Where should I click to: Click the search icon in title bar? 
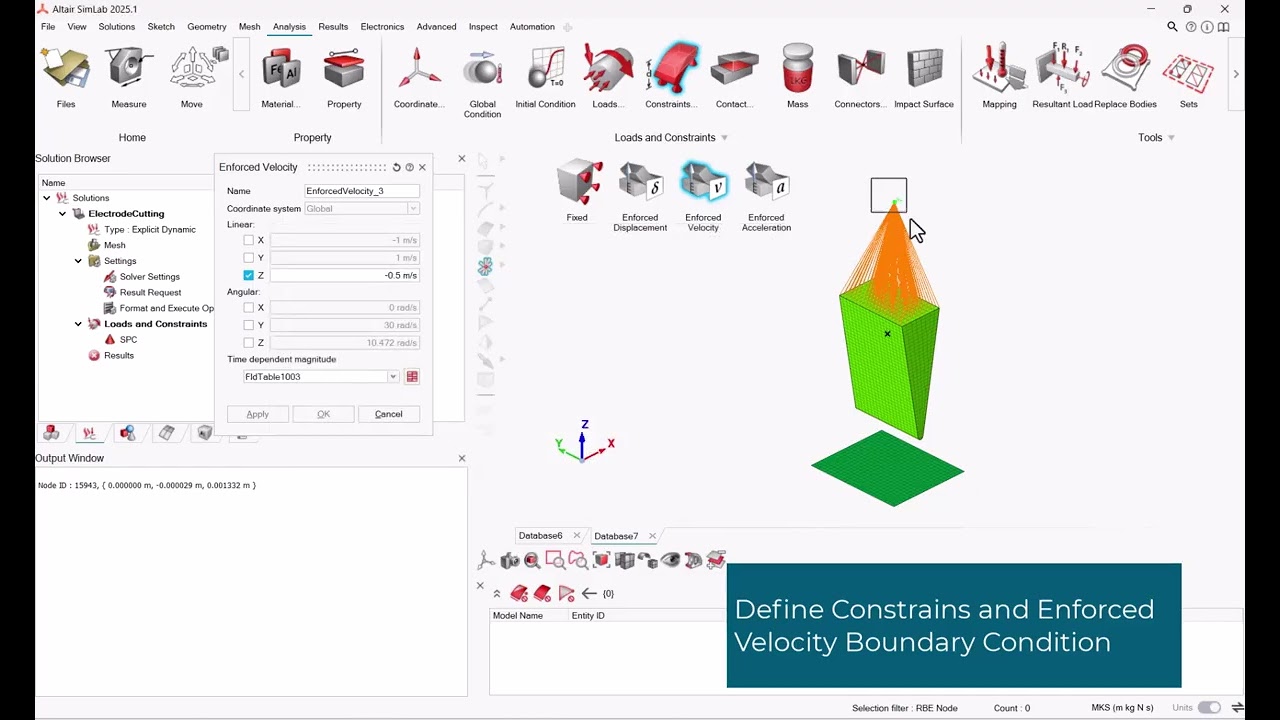pos(1172,27)
